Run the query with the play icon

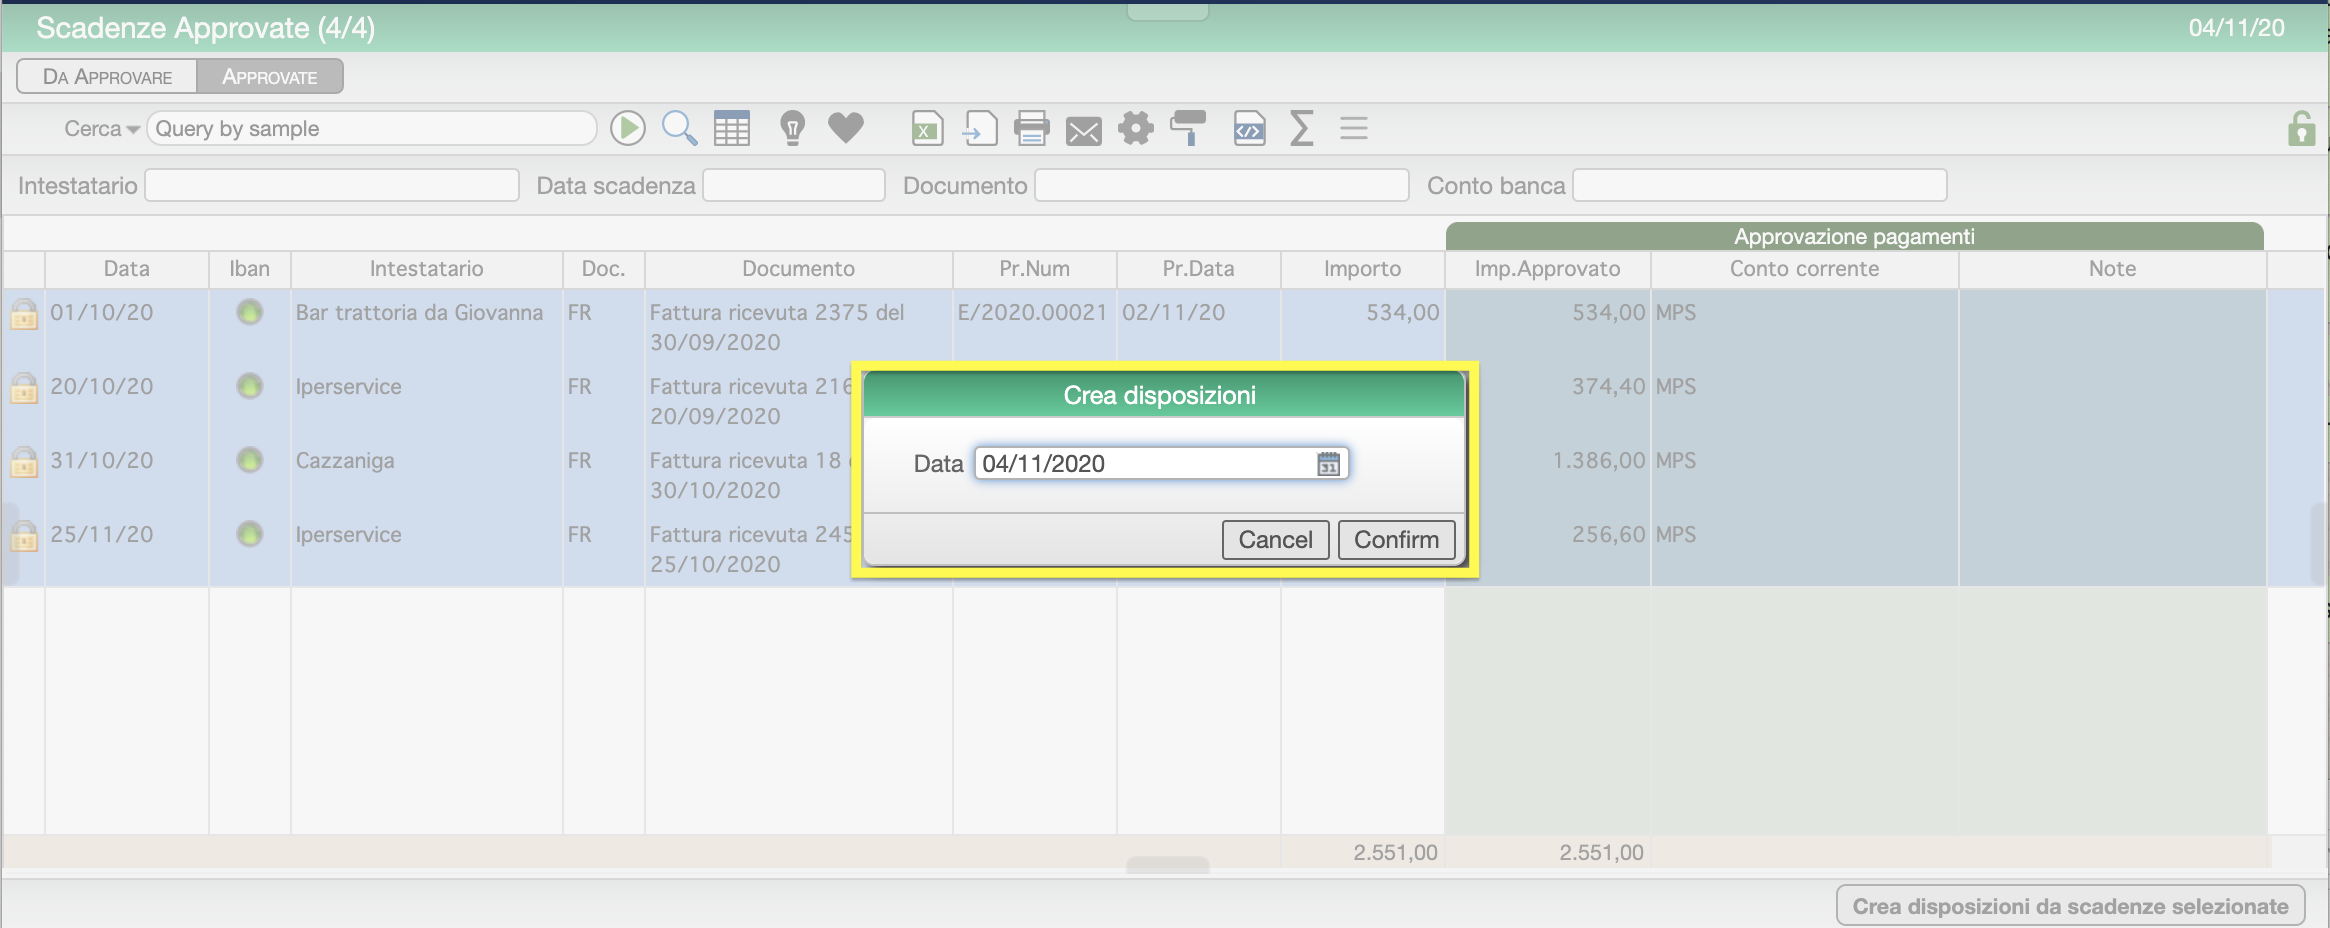tap(628, 128)
